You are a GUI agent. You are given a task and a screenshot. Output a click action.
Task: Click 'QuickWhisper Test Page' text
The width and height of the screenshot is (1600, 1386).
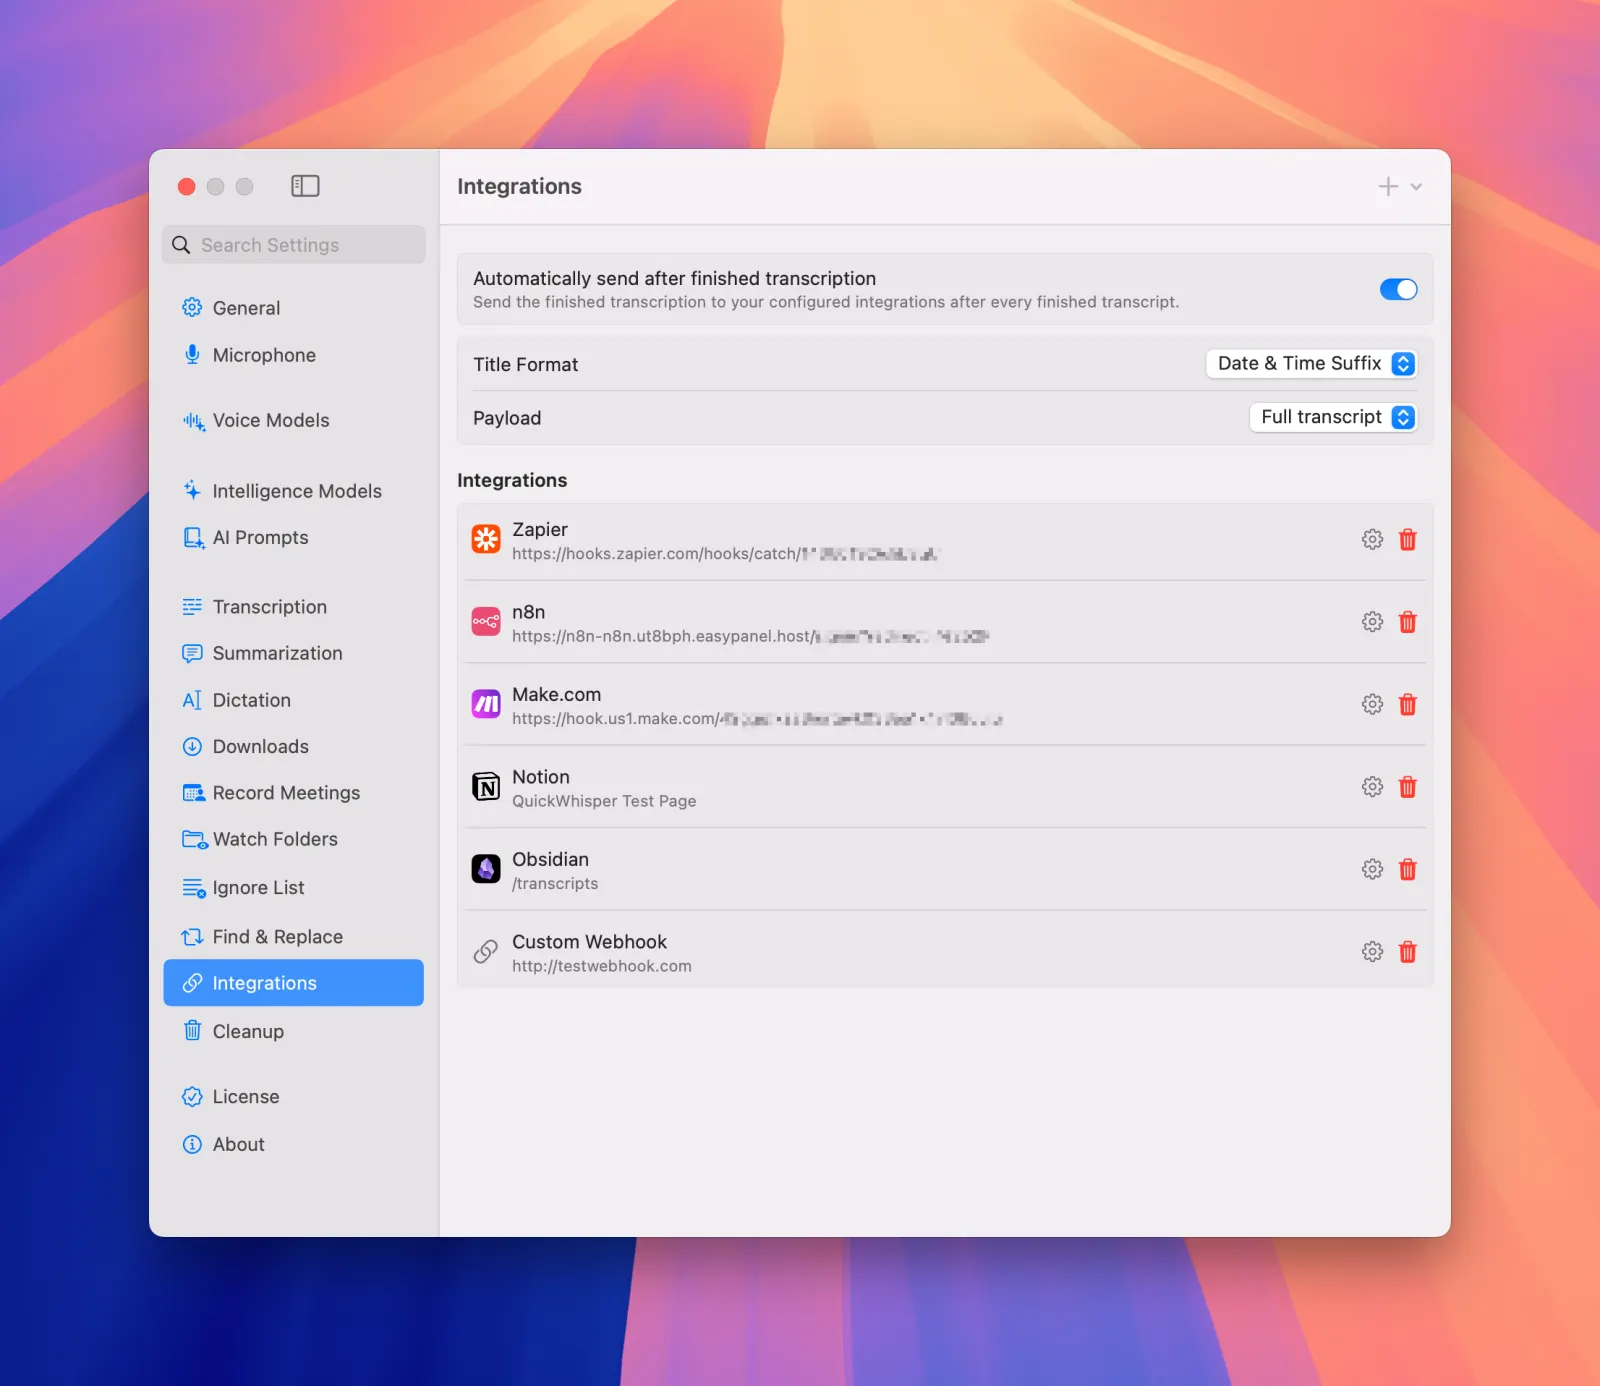[604, 801]
